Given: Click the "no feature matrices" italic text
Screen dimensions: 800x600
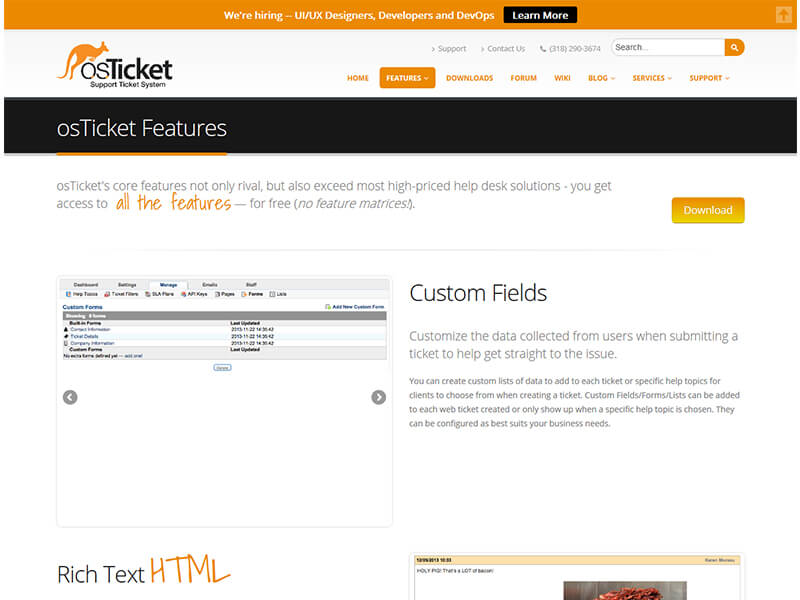Looking at the screenshot, I should click(x=354, y=204).
